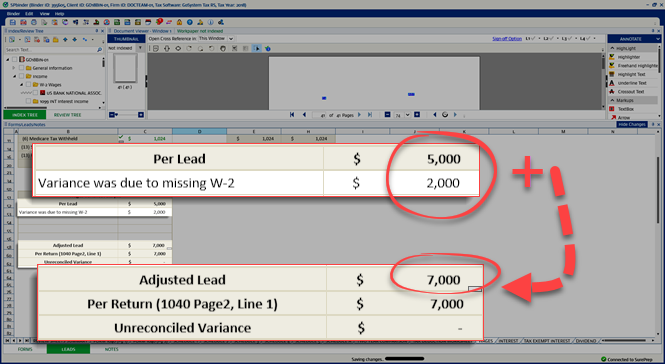Click the Sign off Option link
The image size is (665, 364).
(x=507, y=39)
